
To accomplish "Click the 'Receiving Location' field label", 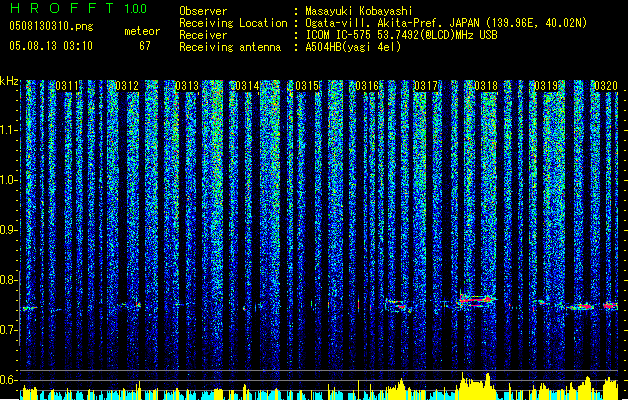I will click(233, 23).
